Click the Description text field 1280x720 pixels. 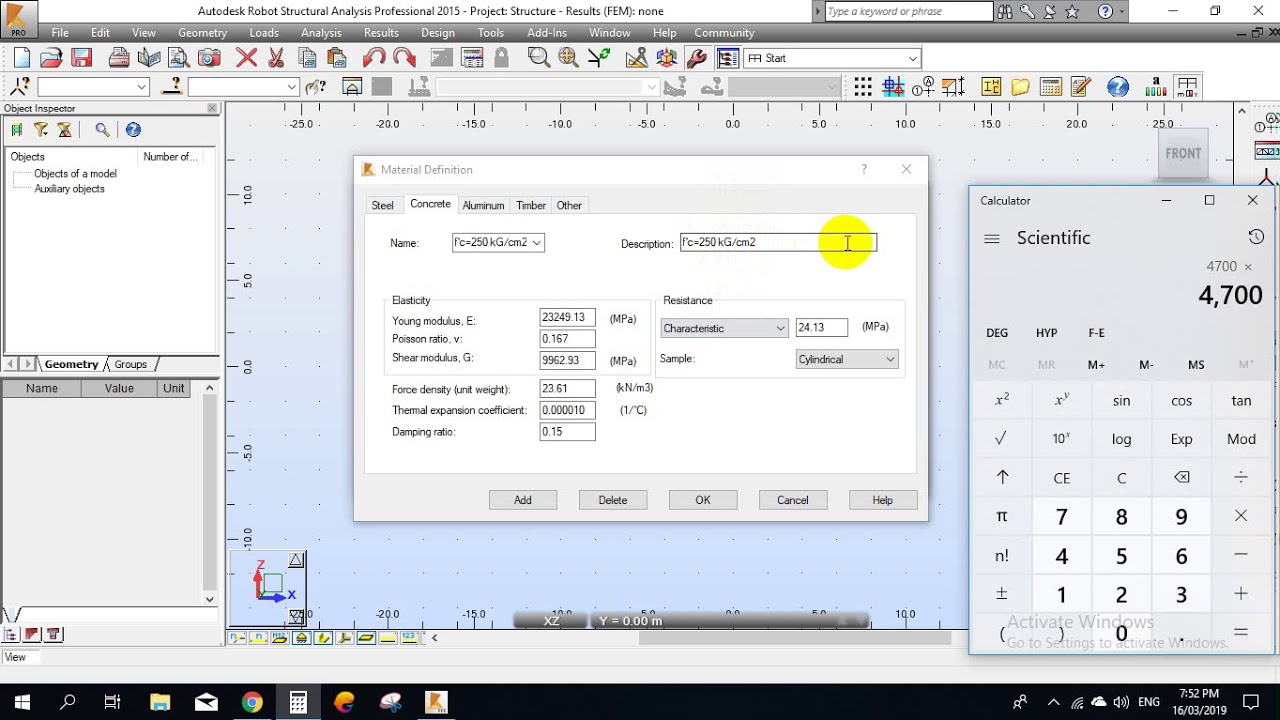tap(778, 242)
